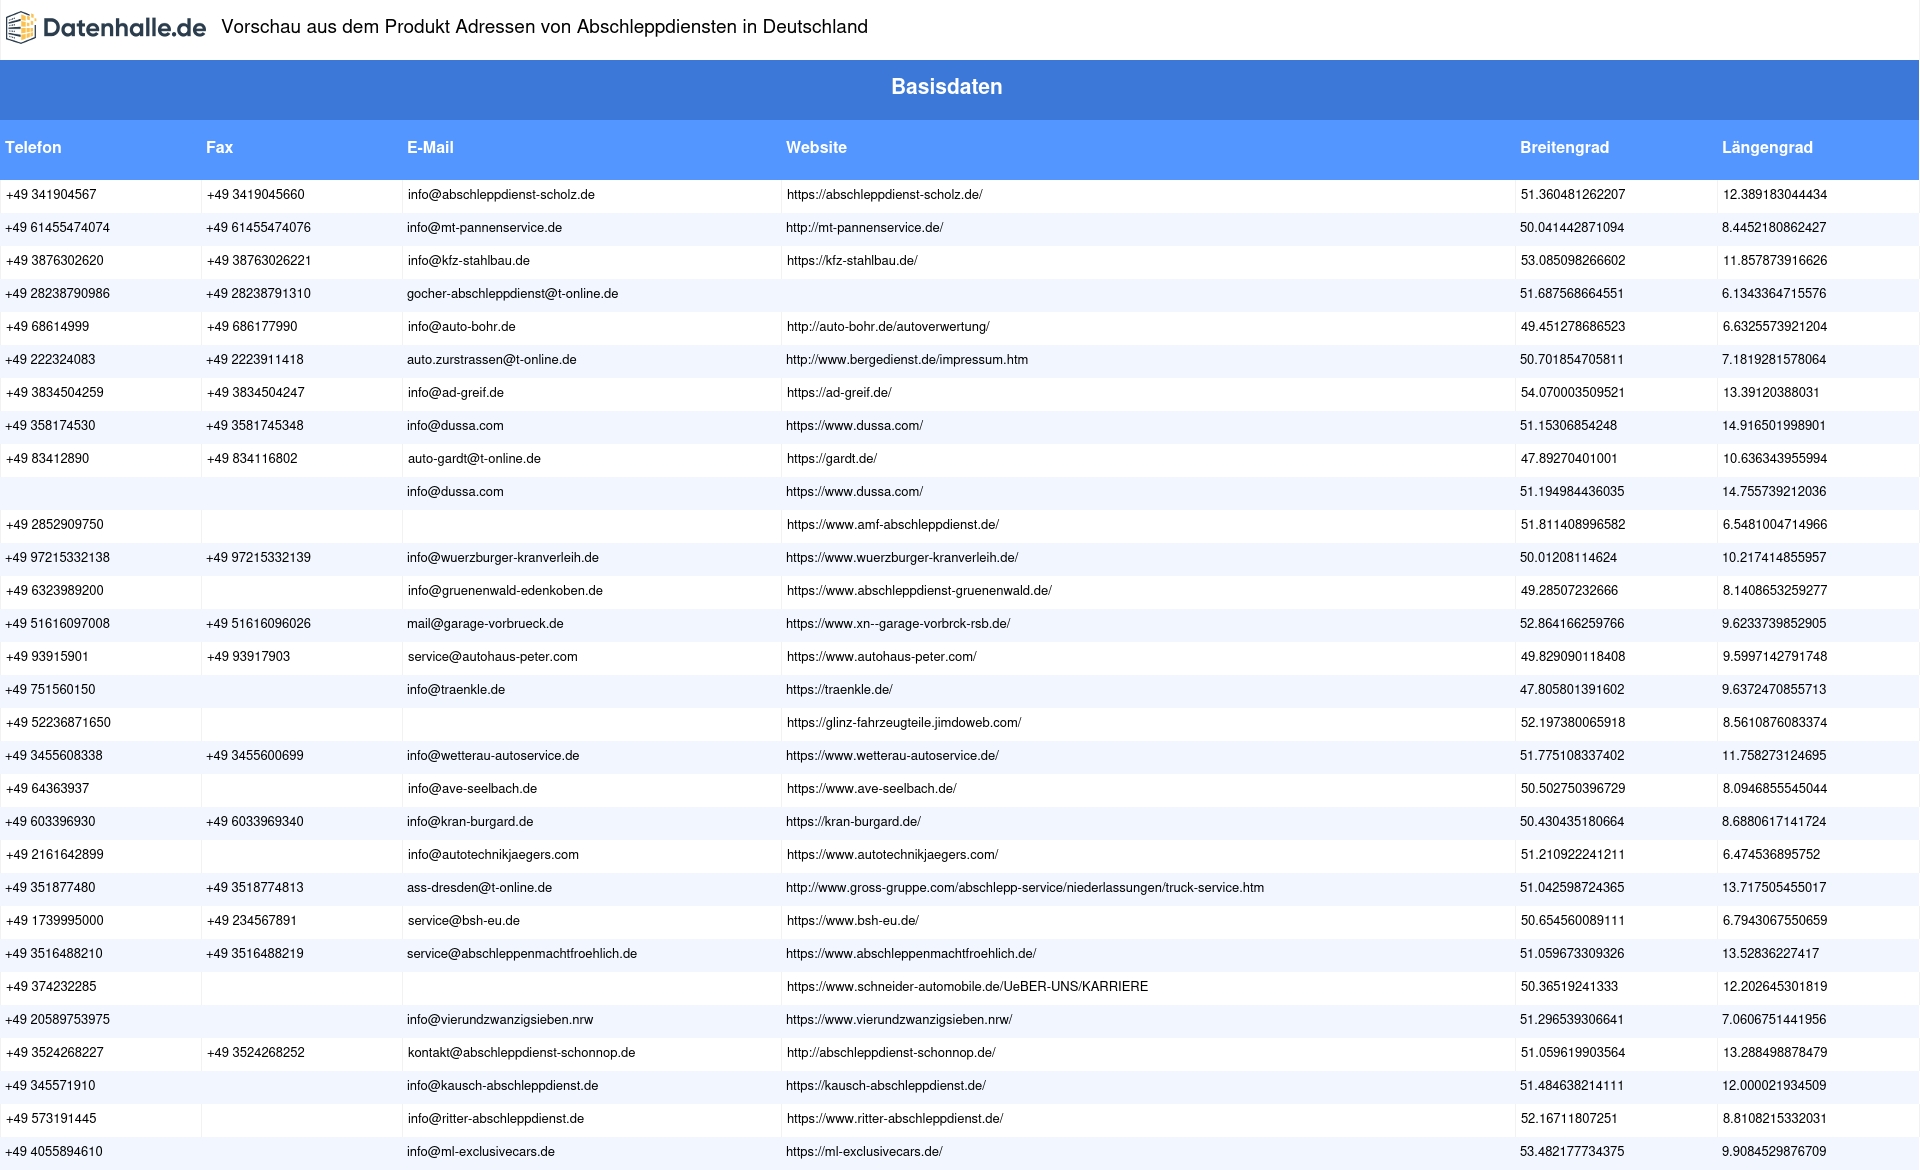
Task: Select the Website column header
Action: tap(816, 147)
